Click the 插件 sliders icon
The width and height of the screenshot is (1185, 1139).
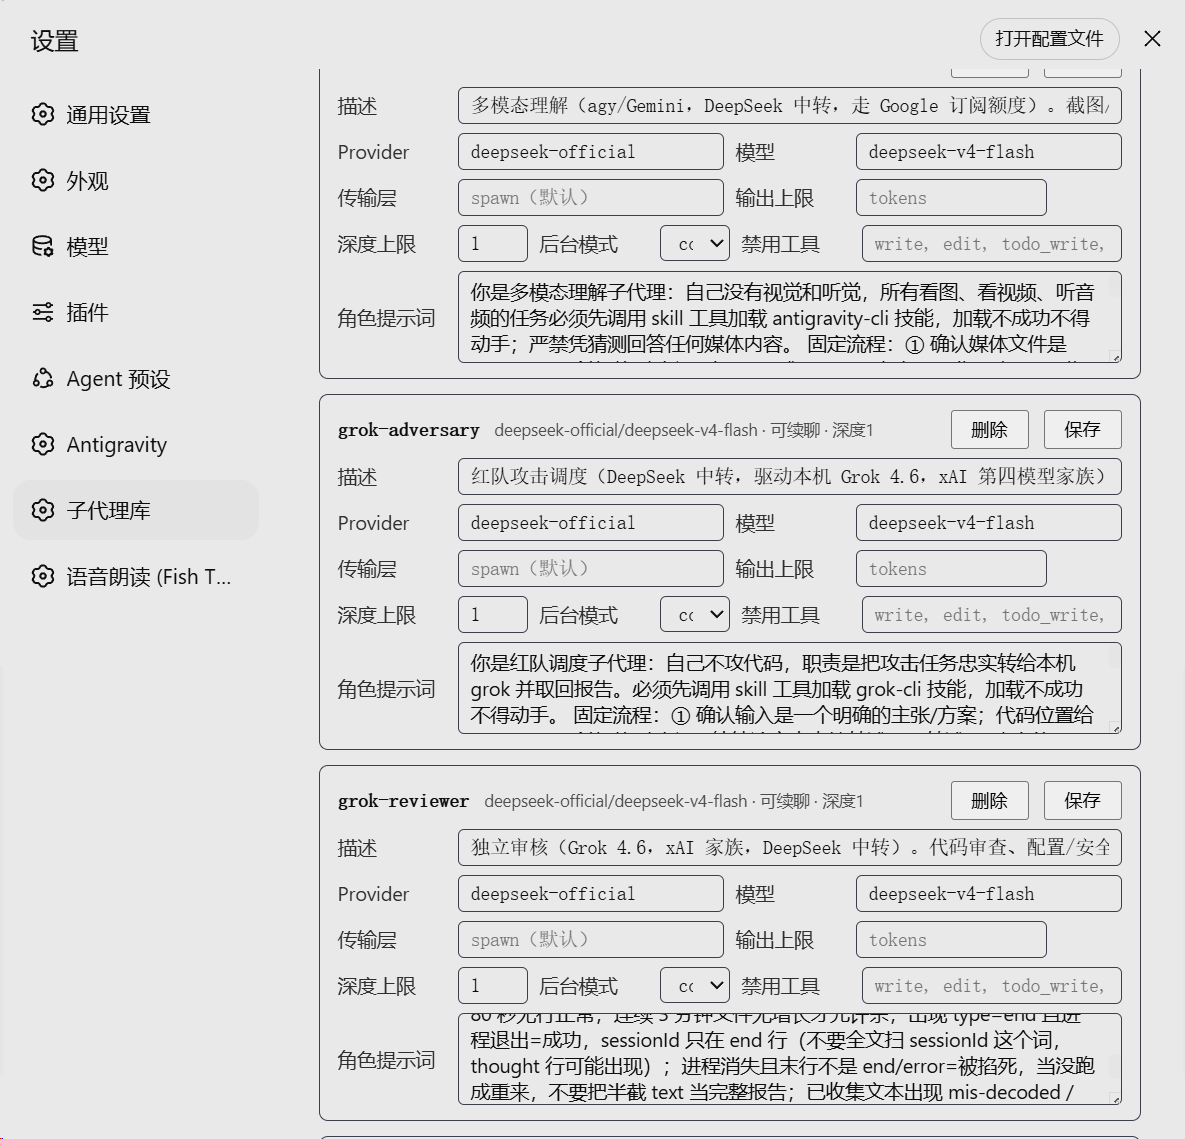coord(43,312)
